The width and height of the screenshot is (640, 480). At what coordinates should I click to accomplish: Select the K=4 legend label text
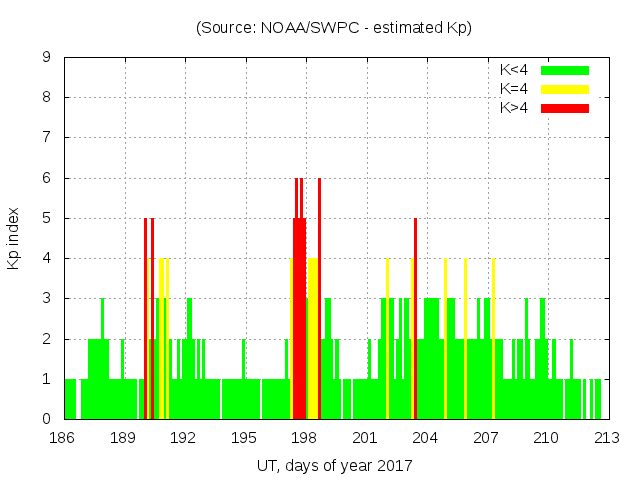(x=514, y=89)
